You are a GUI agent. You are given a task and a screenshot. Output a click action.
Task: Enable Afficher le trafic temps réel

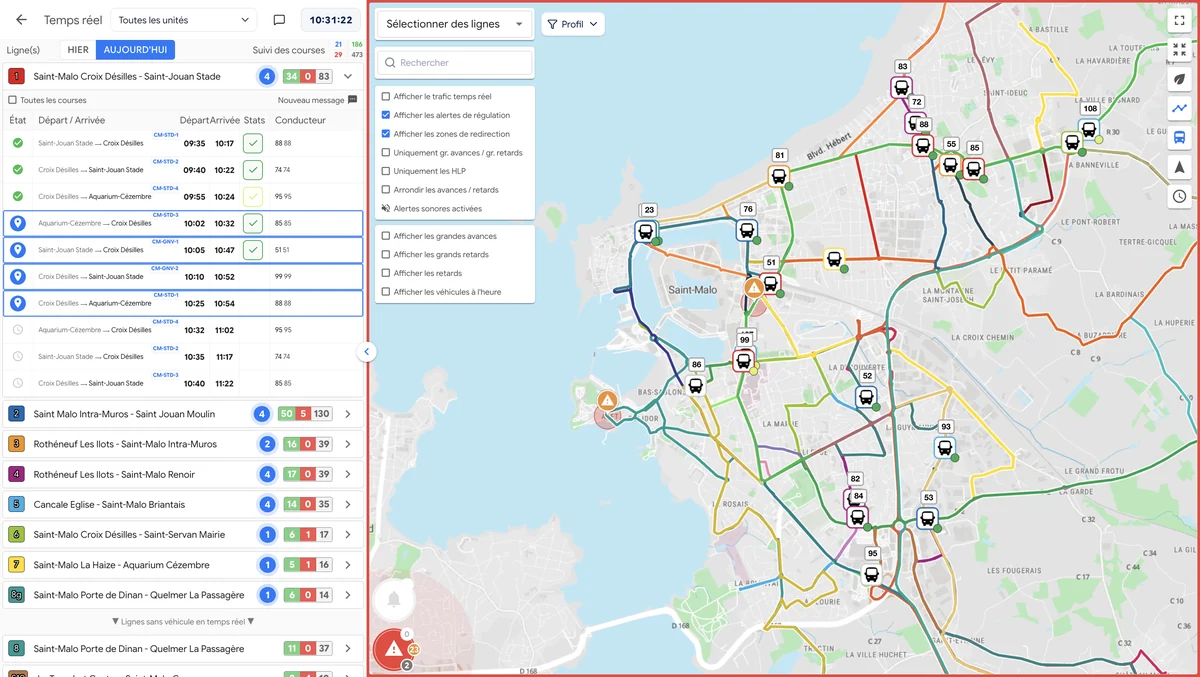click(386, 97)
